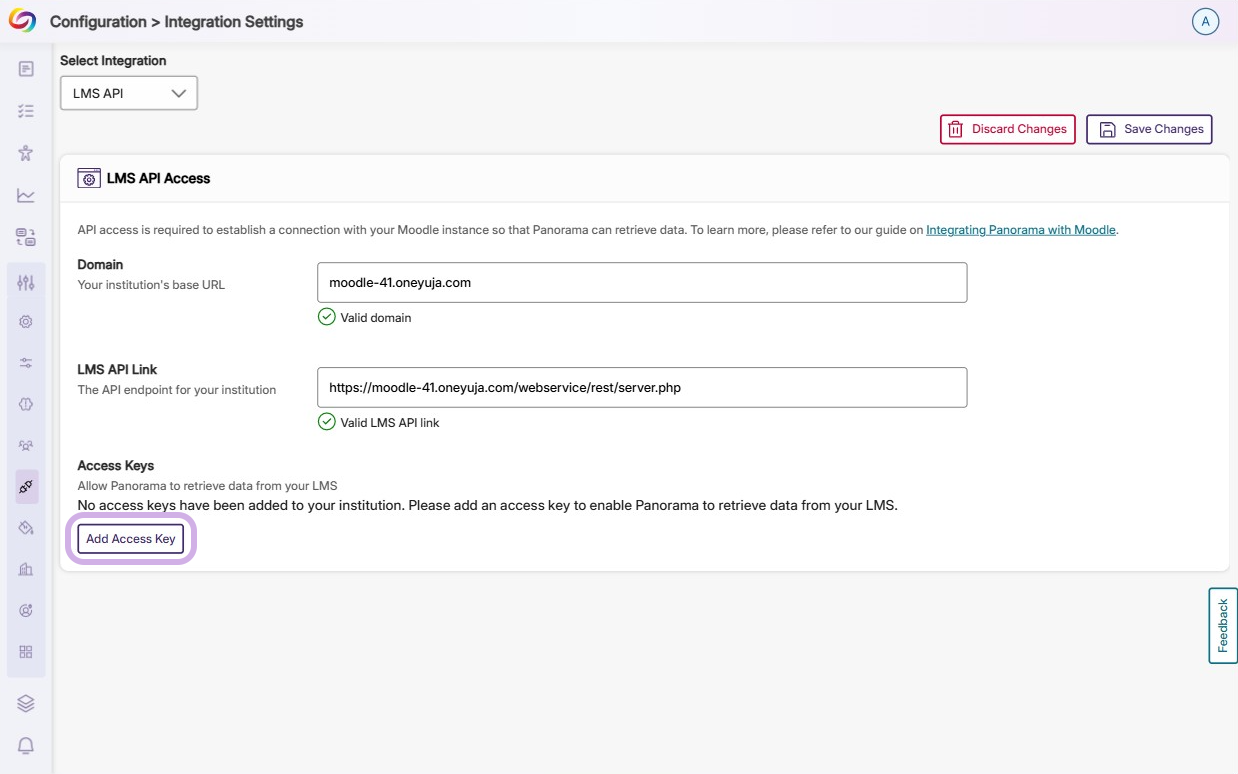This screenshot has height=774, width=1238.
Task: Click 'Allow Panorama to retrieve data' description
Action: pos(208,486)
